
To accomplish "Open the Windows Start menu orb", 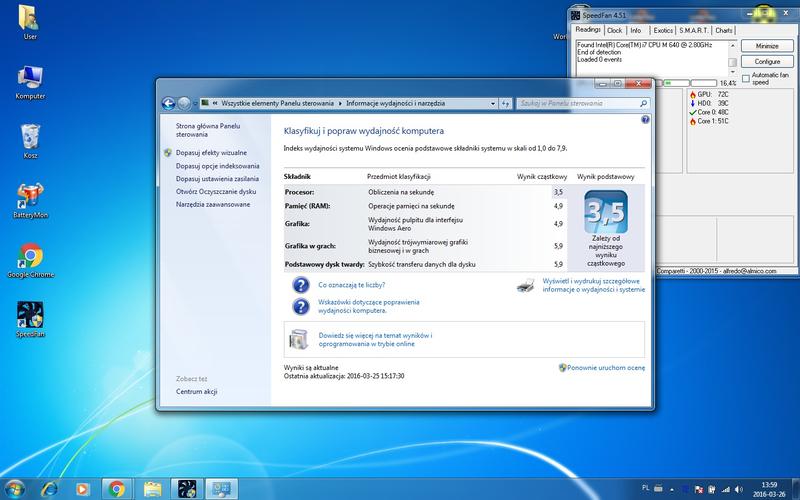I will (x=14, y=489).
